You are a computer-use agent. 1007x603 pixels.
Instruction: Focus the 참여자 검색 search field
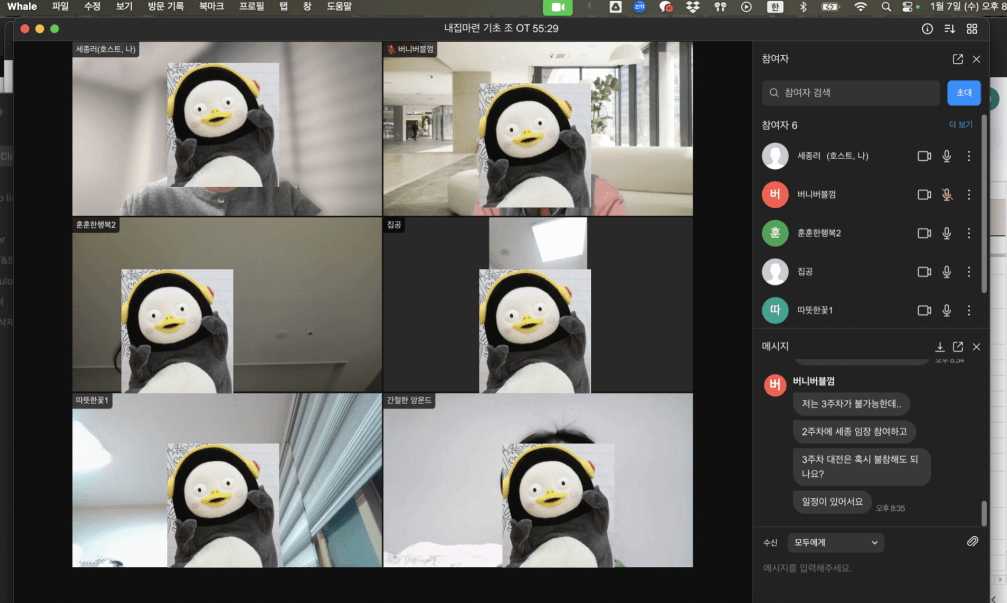[x=850, y=93]
